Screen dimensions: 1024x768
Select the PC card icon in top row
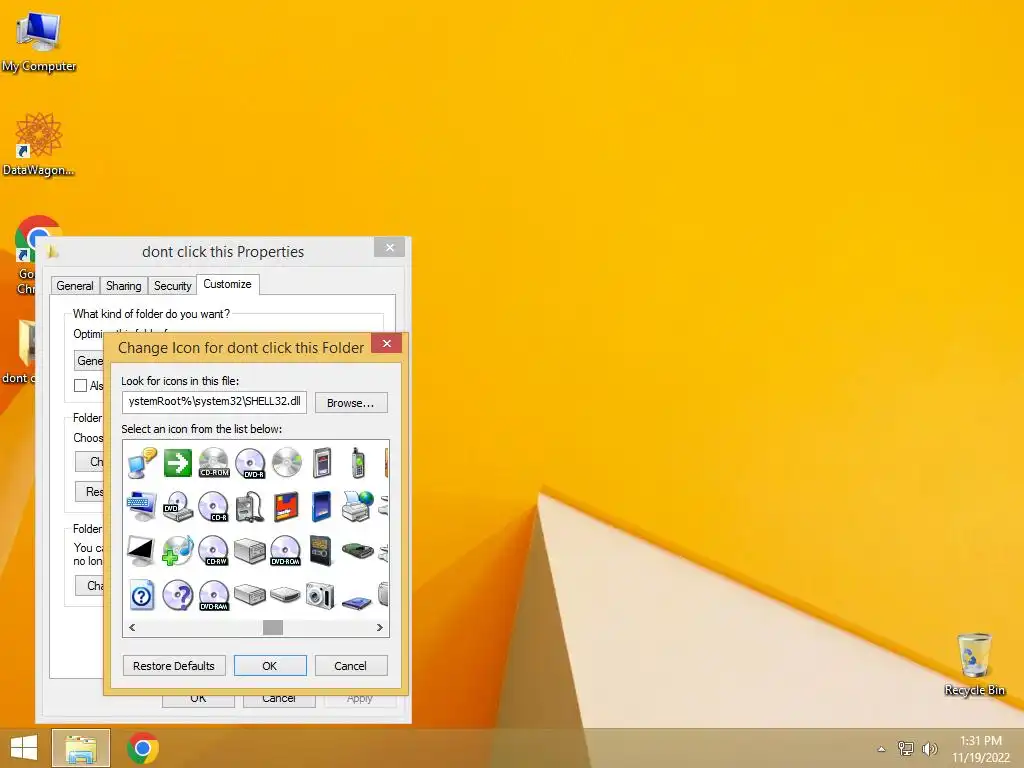pyautogui.click(x=322, y=463)
